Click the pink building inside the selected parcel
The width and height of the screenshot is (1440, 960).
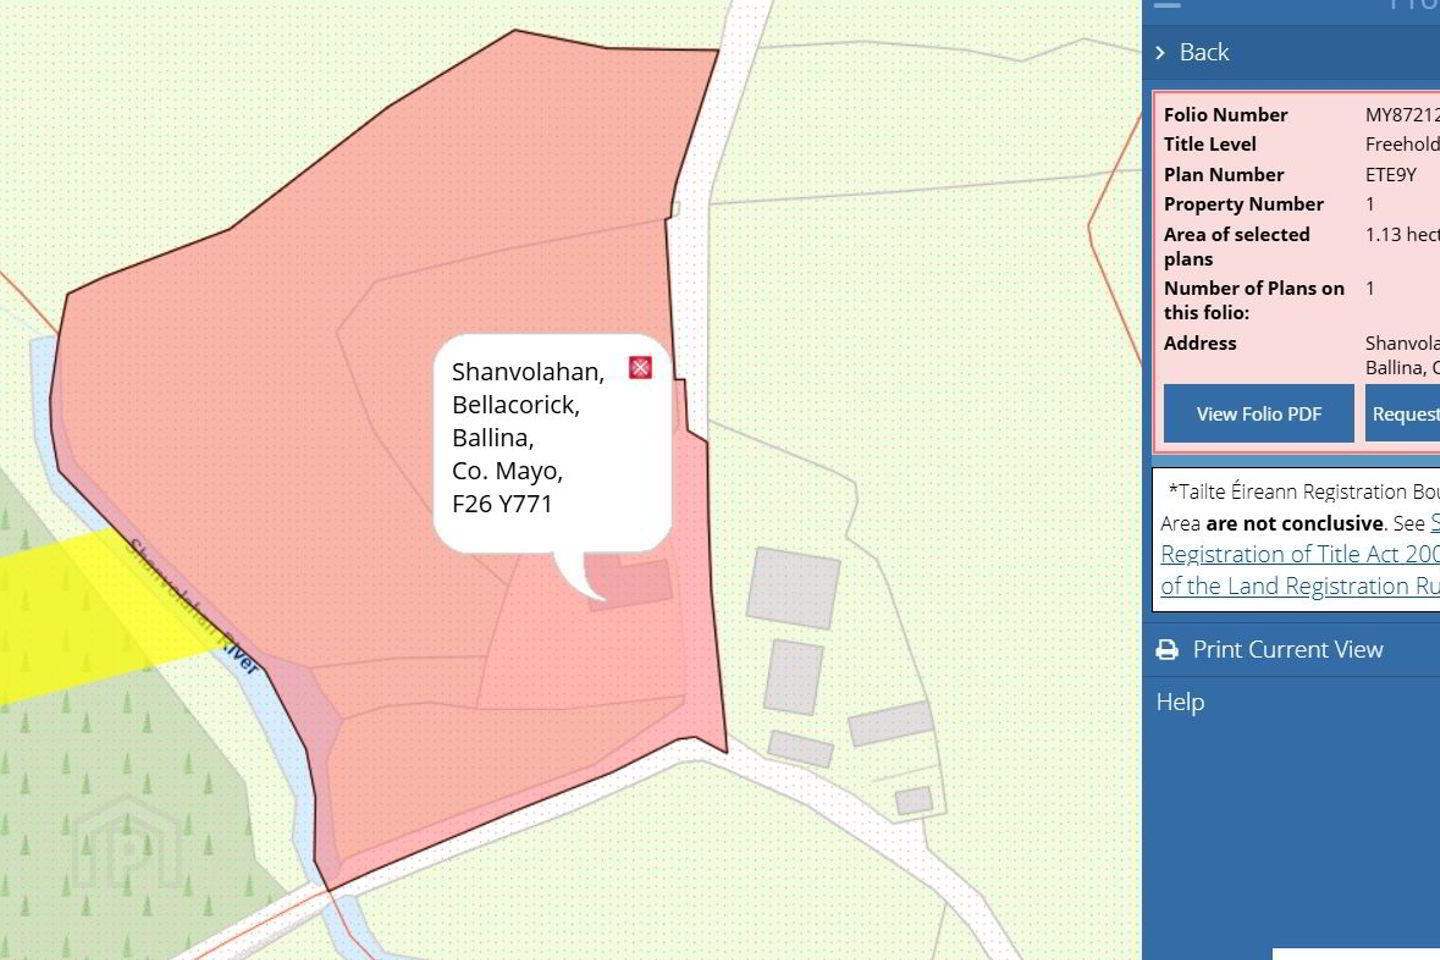(630, 583)
